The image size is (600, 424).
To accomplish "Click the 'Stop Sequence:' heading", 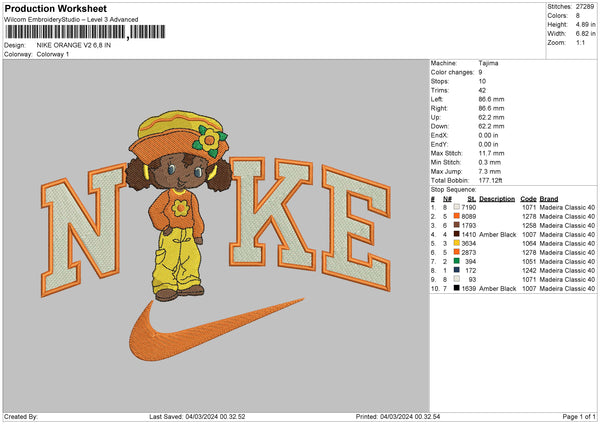I will [x=453, y=190].
